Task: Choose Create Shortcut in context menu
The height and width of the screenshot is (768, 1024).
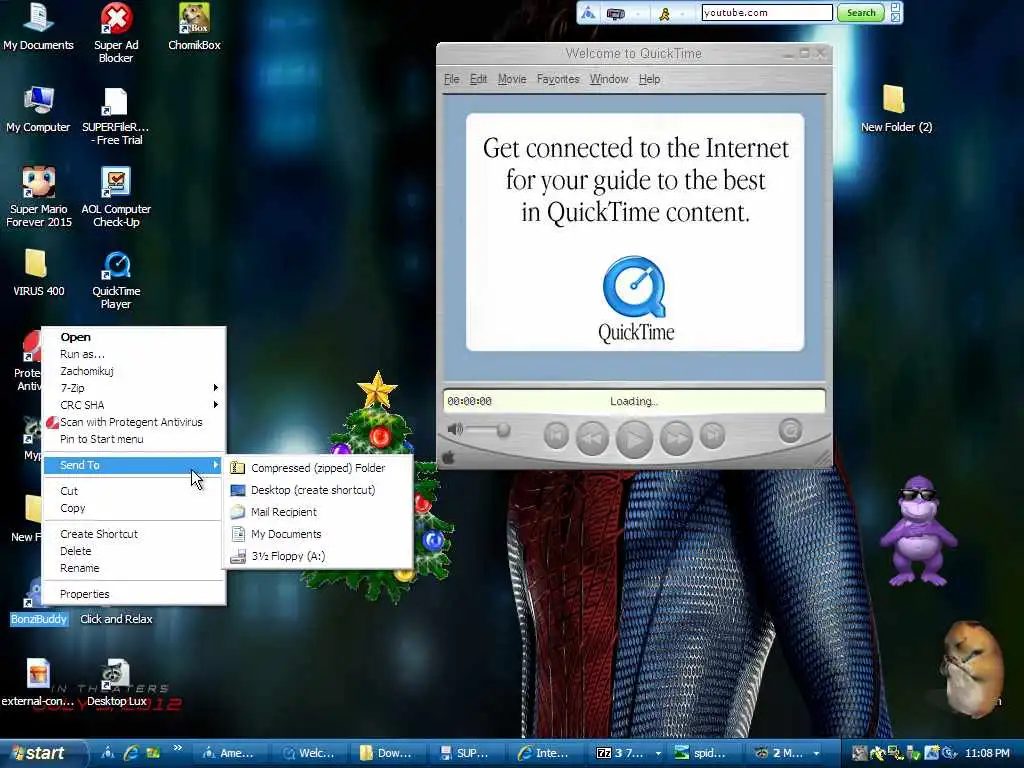Action: (x=134, y=534)
